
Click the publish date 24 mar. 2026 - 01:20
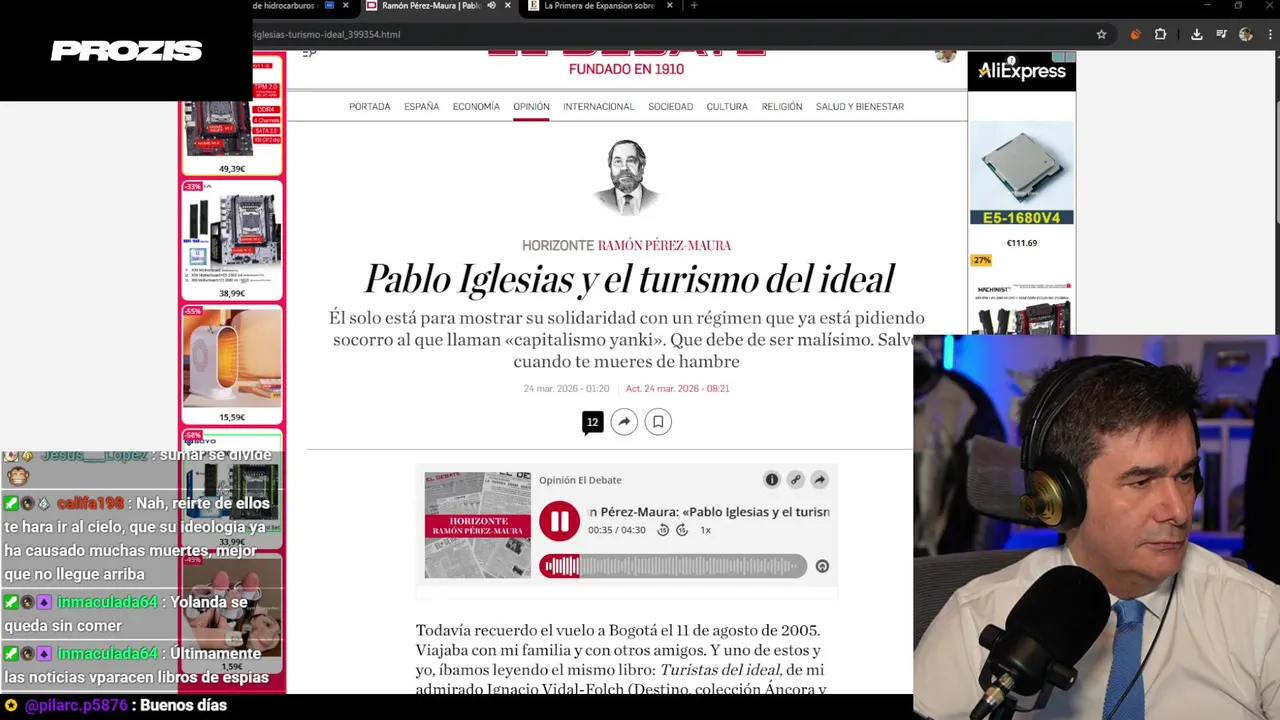pyautogui.click(x=566, y=388)
